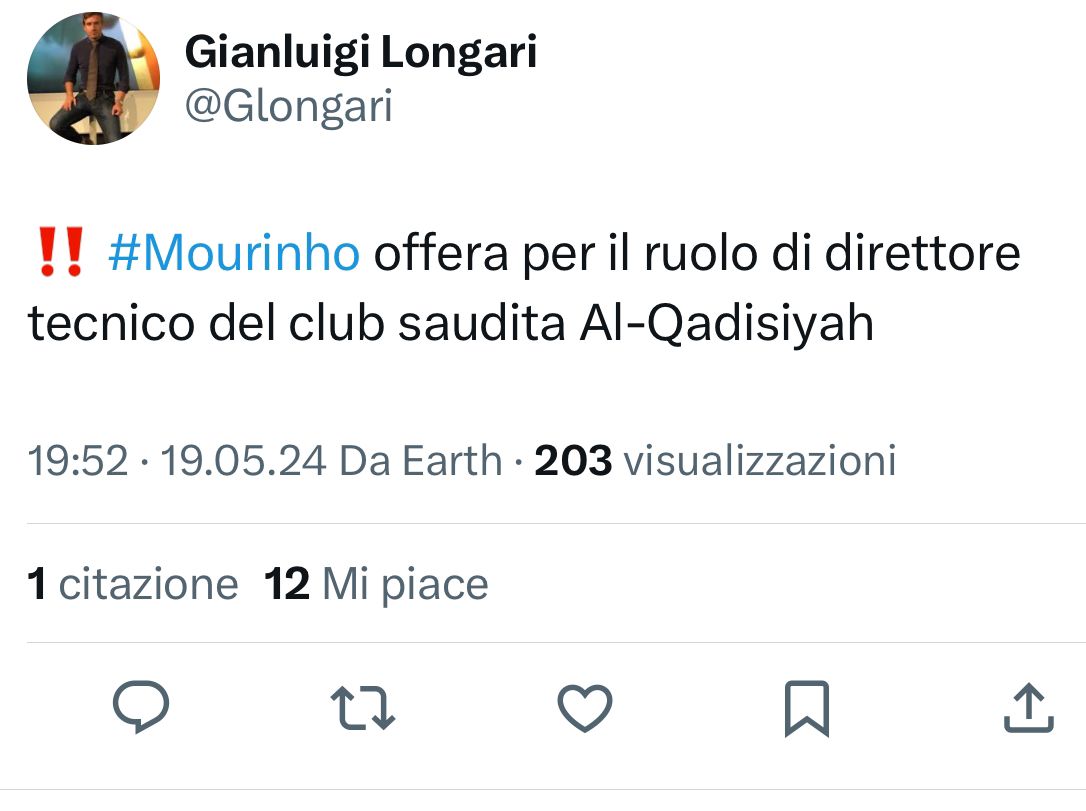Screen dimensions: 1086x811
Task: Click the 19:52 timestamp
Action: [78, 461]
